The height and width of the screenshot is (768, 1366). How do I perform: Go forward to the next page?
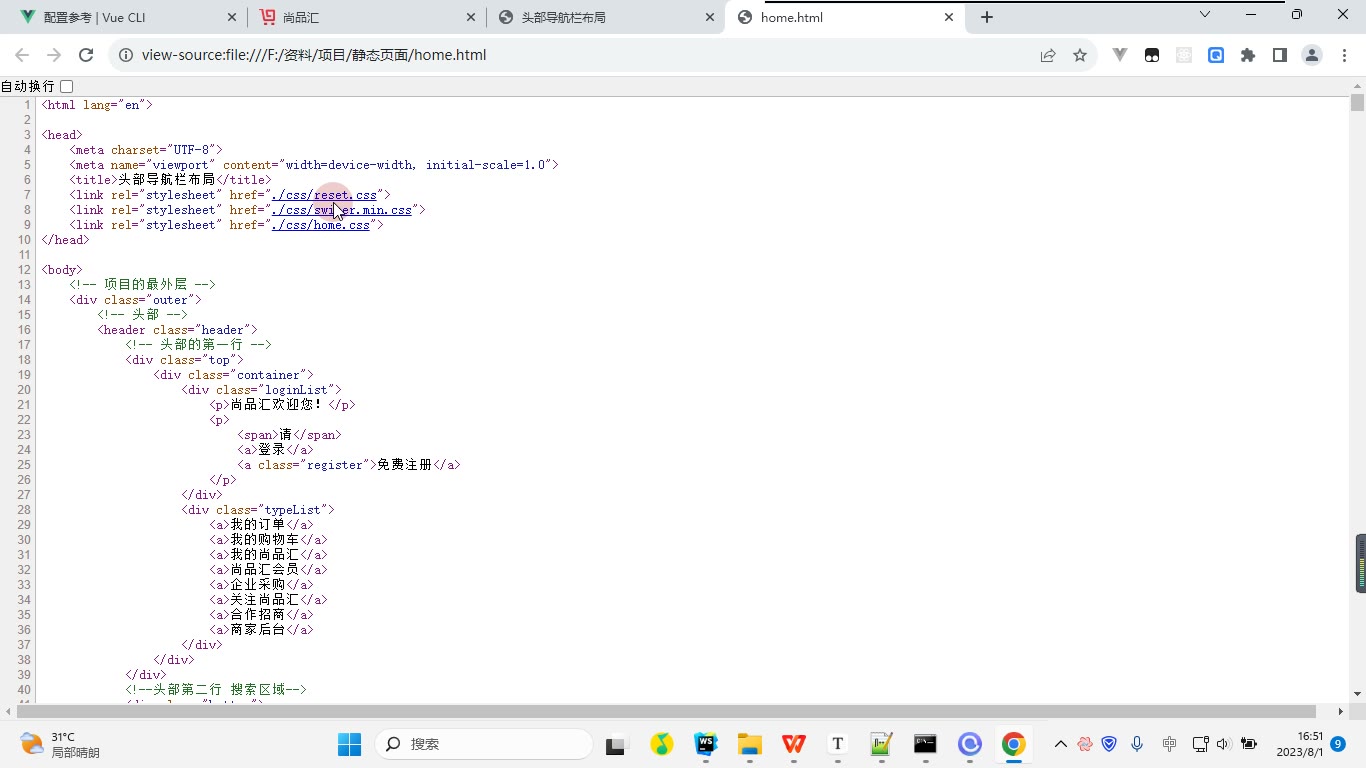[54, 55]
